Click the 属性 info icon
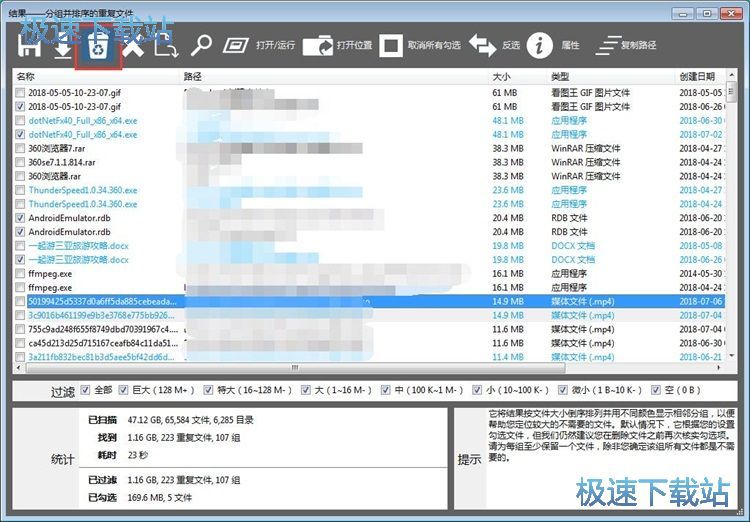The image size is (750, 522). tap(540, 45)
